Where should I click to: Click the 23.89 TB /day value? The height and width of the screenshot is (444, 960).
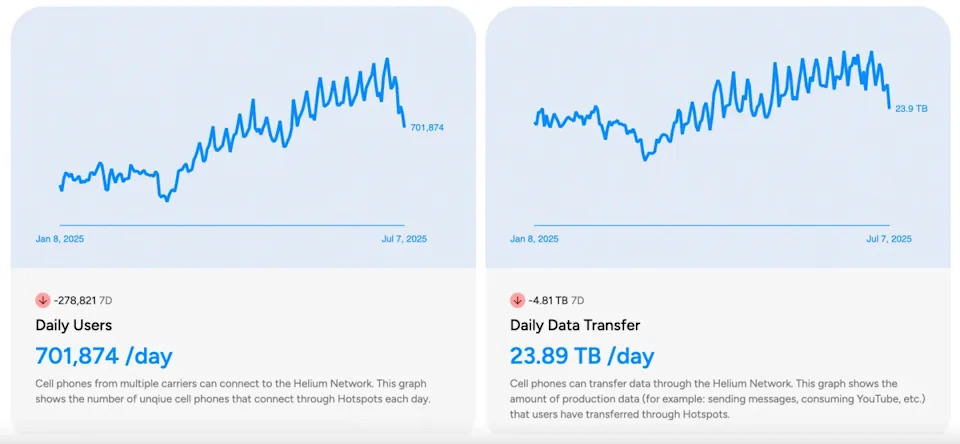[x=582, y=356]
